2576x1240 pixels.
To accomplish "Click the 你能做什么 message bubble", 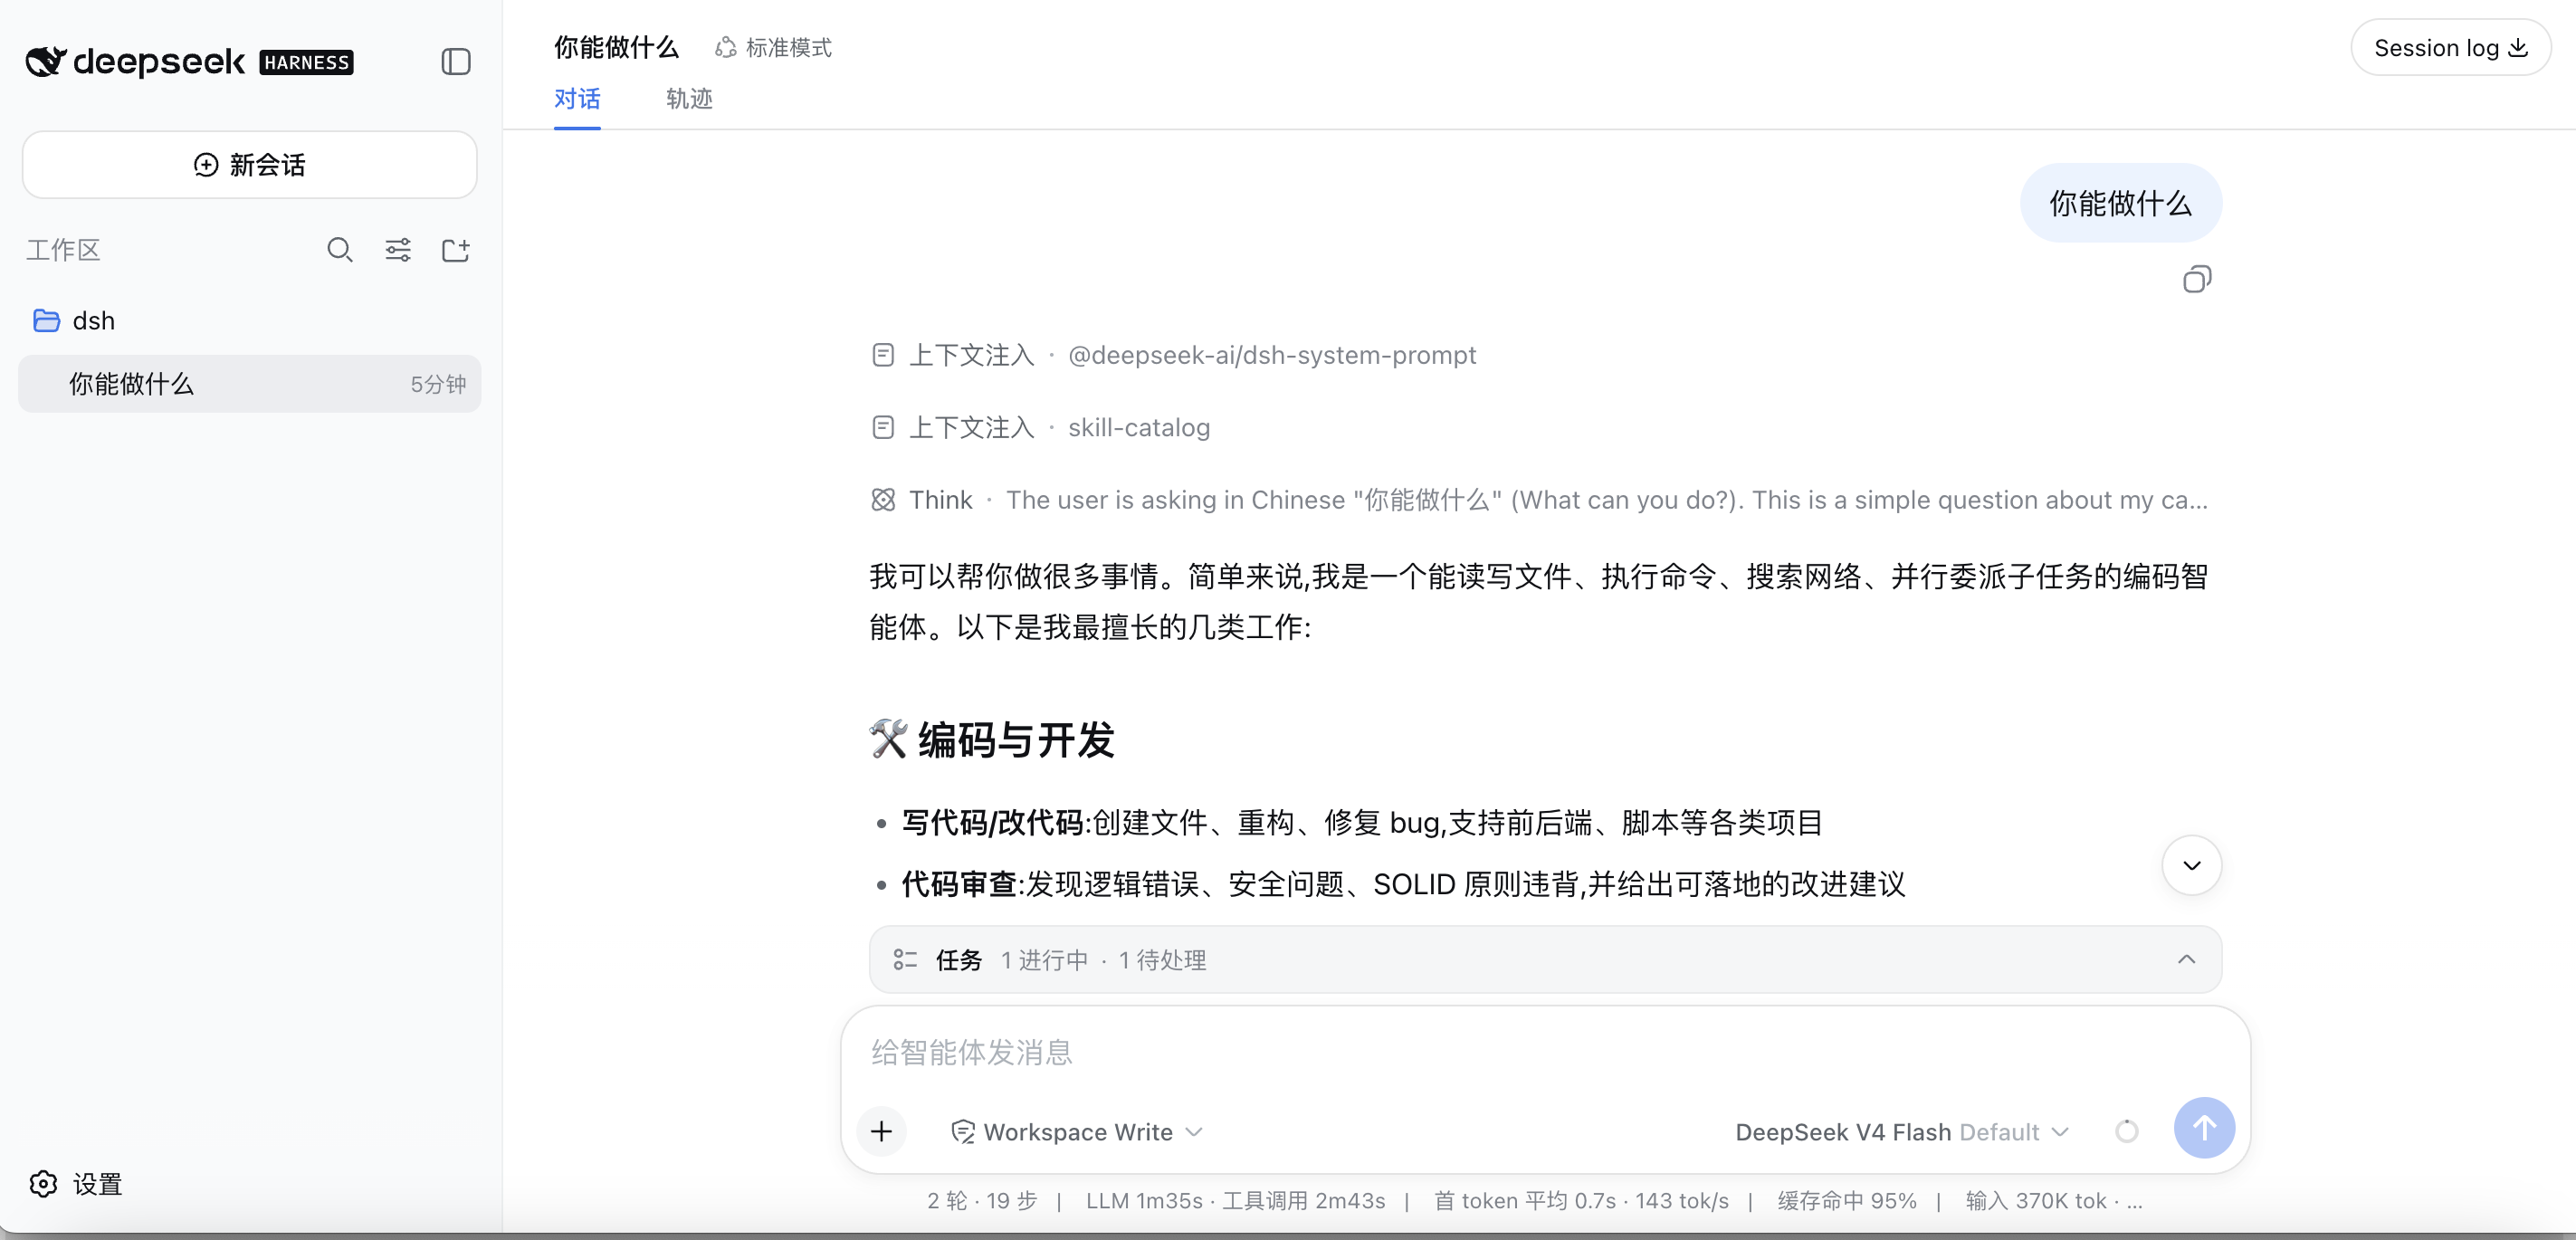I will [2121, 203].
